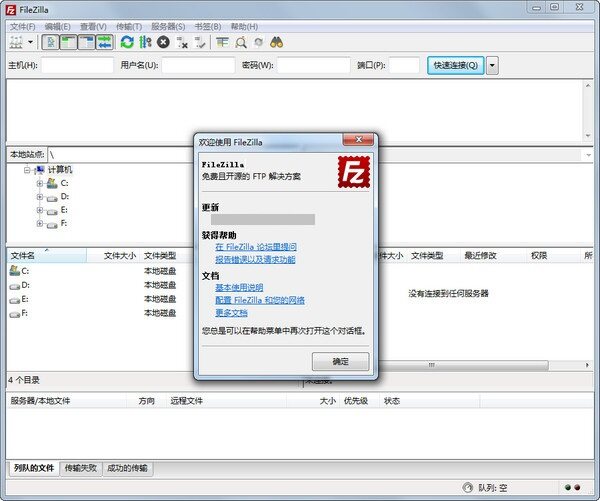
Task: Collapse 计算机 tree node
Action: click(x=27, y=170)
